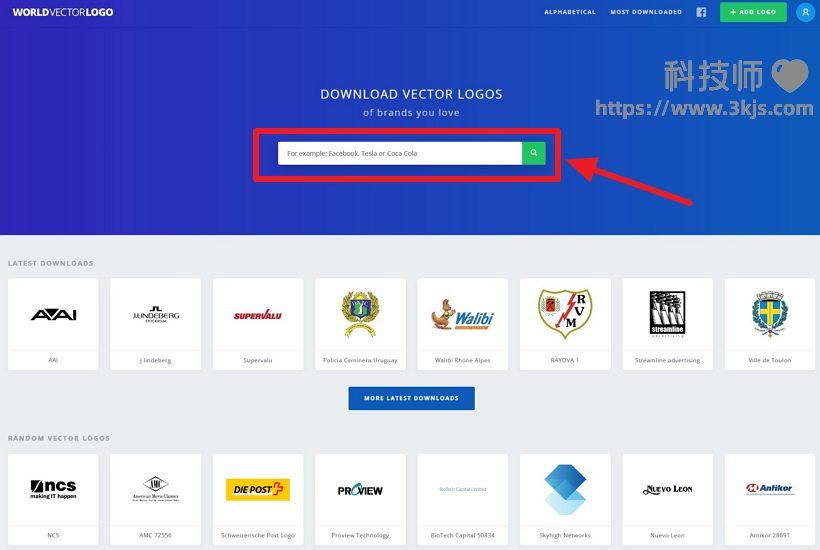Click the 'Antikor 28691' caption text
Viewport: 820px width, 550px height.
tap(770, 535)
